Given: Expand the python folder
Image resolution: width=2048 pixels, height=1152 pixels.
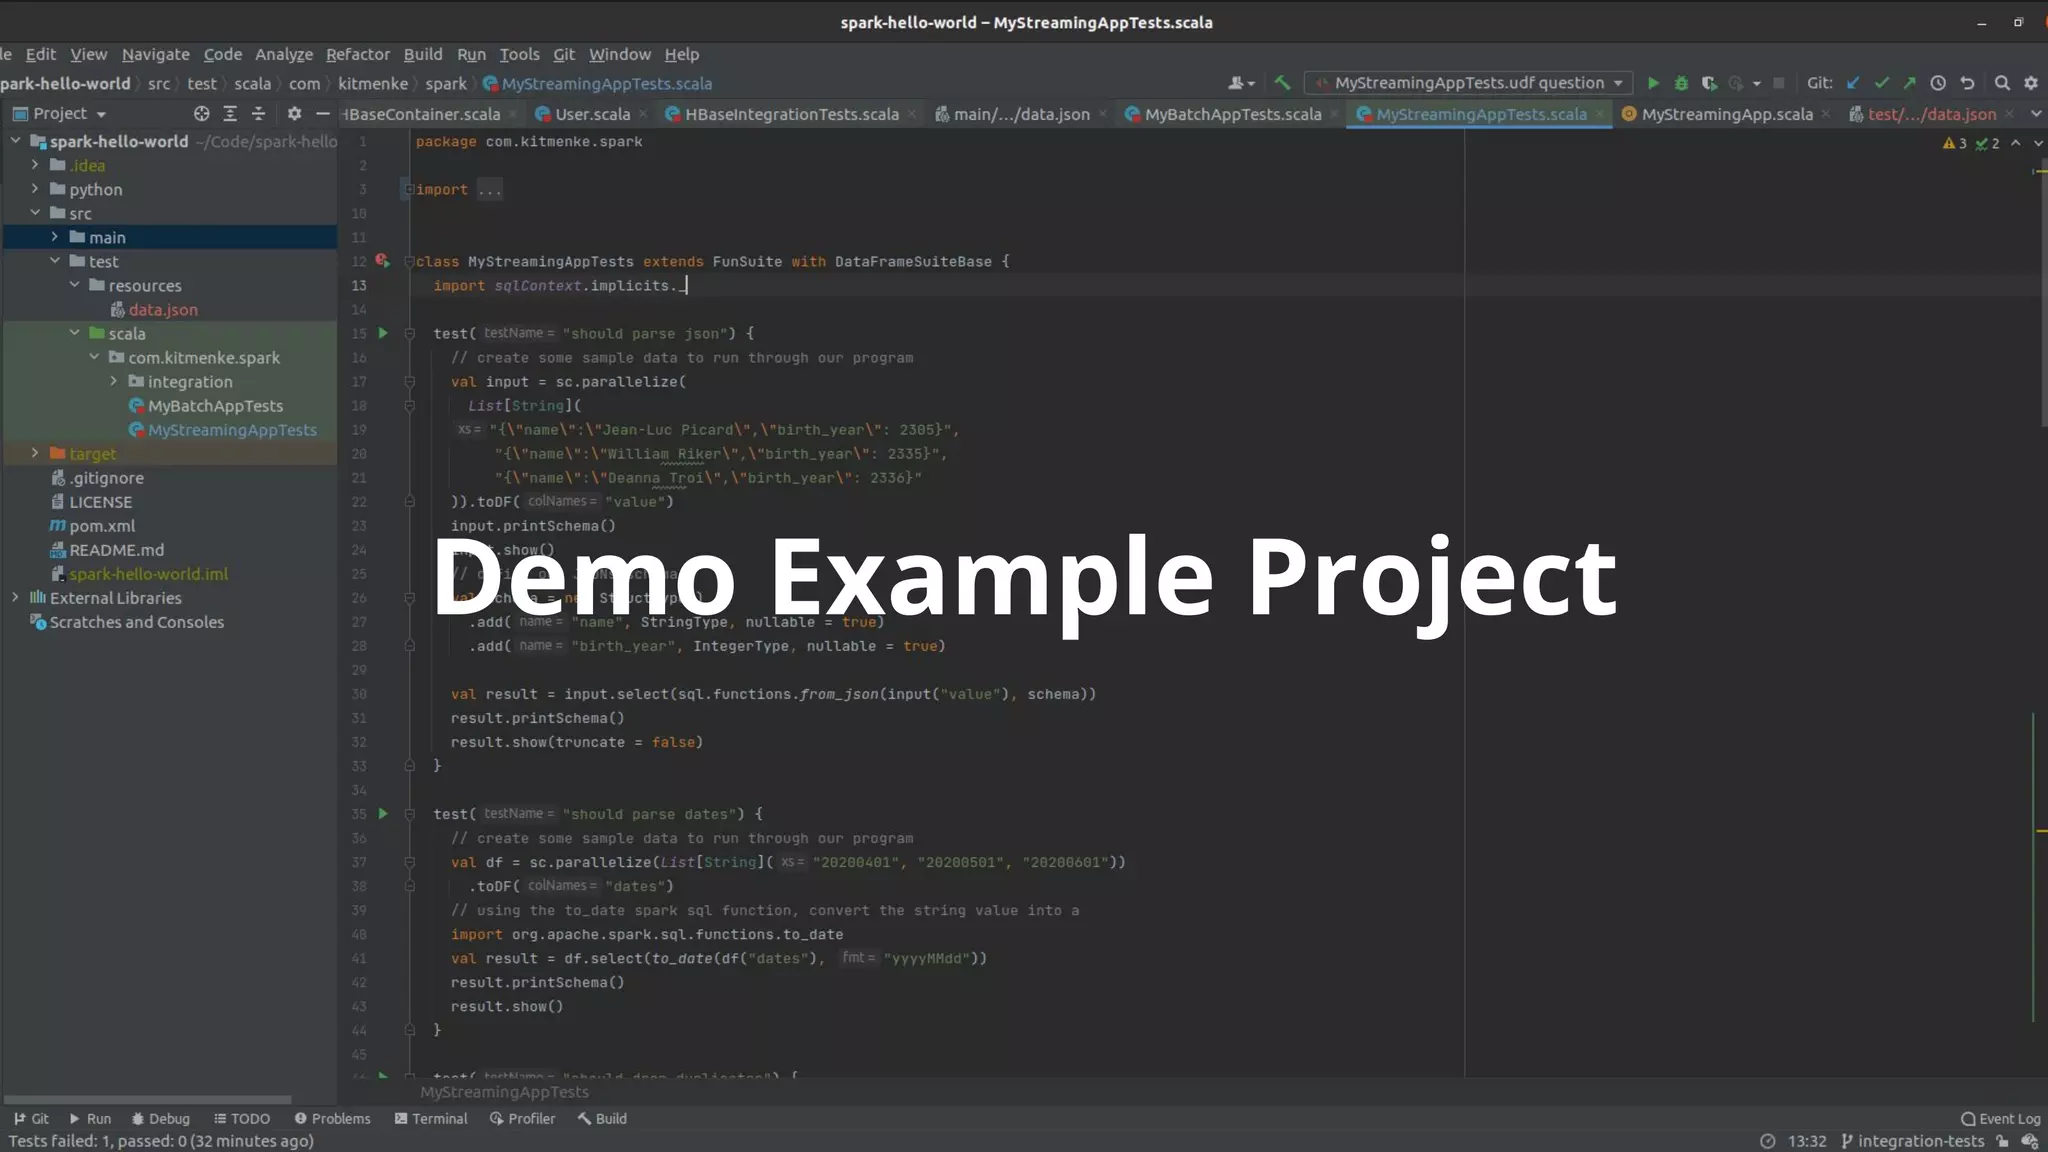Looking at the screenshot, I should click(35, 189).
